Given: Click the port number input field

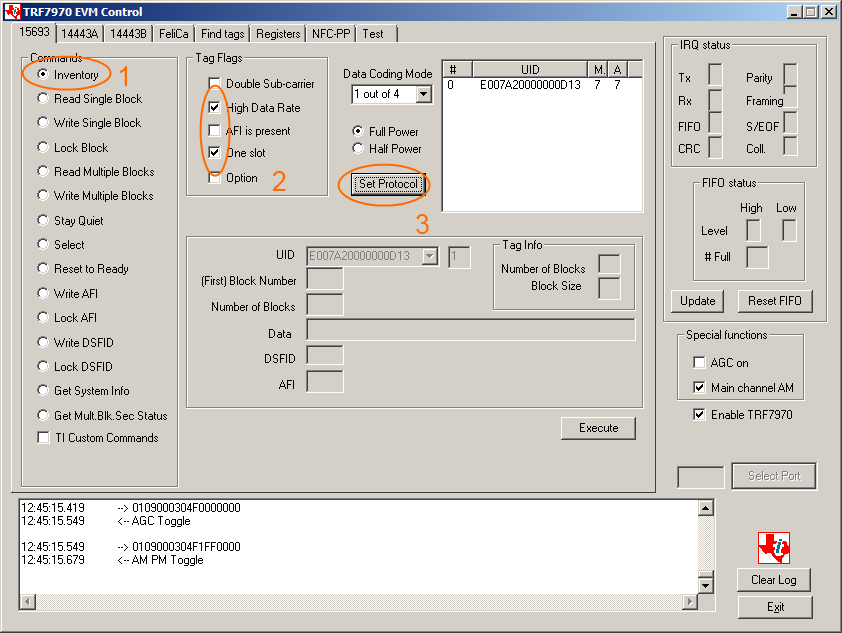Looking at the screenshot, I should pos(700,477).
